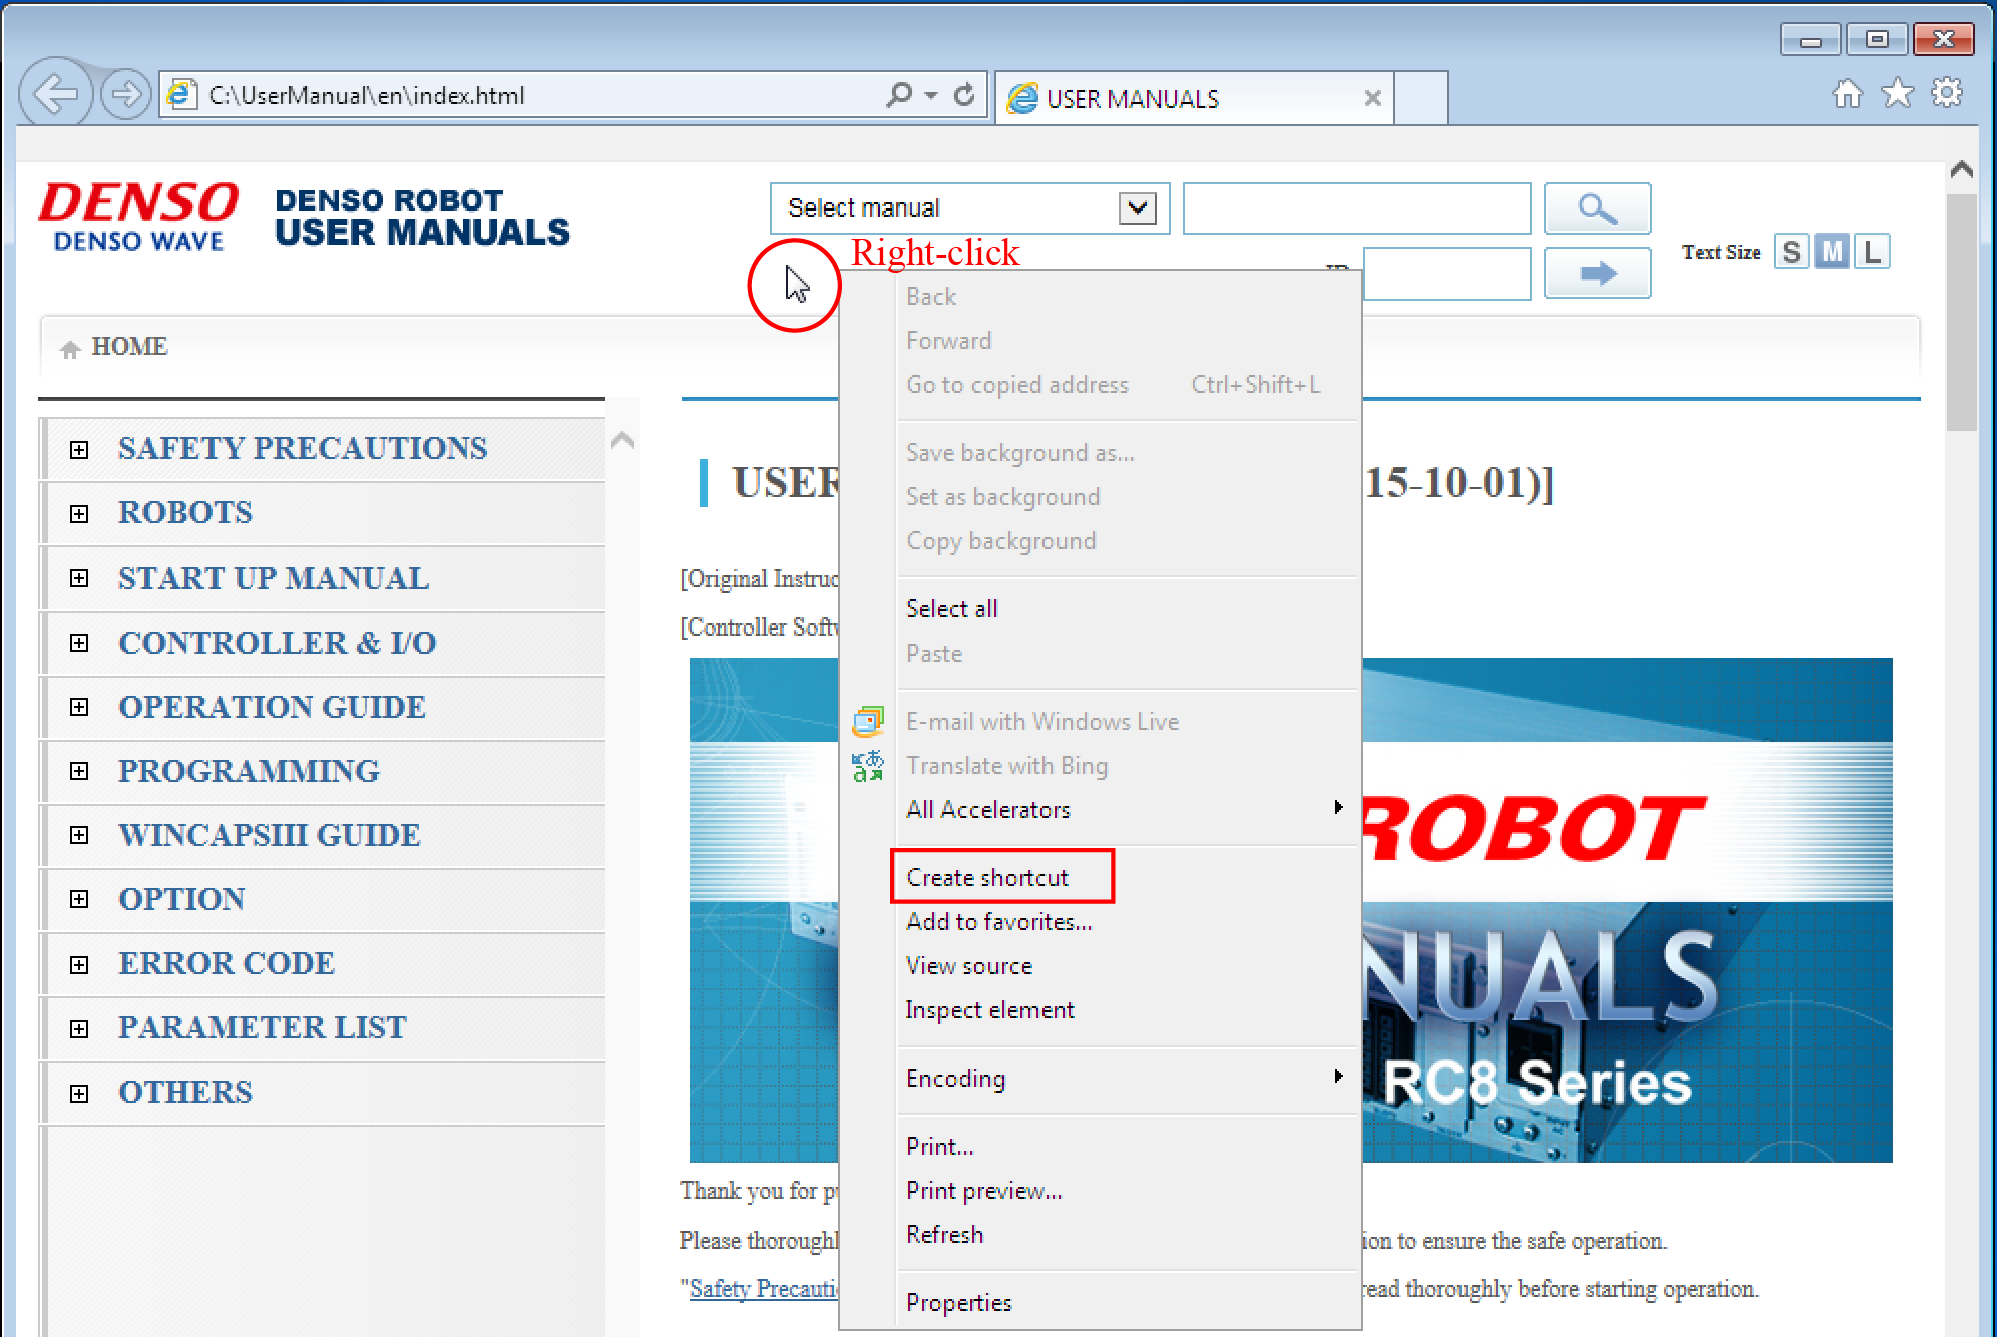Screen dimensions: 1997x1337
Task: Open Internet Explorer Home icon
Action: pyautogui.click(x=1847, y=94)
